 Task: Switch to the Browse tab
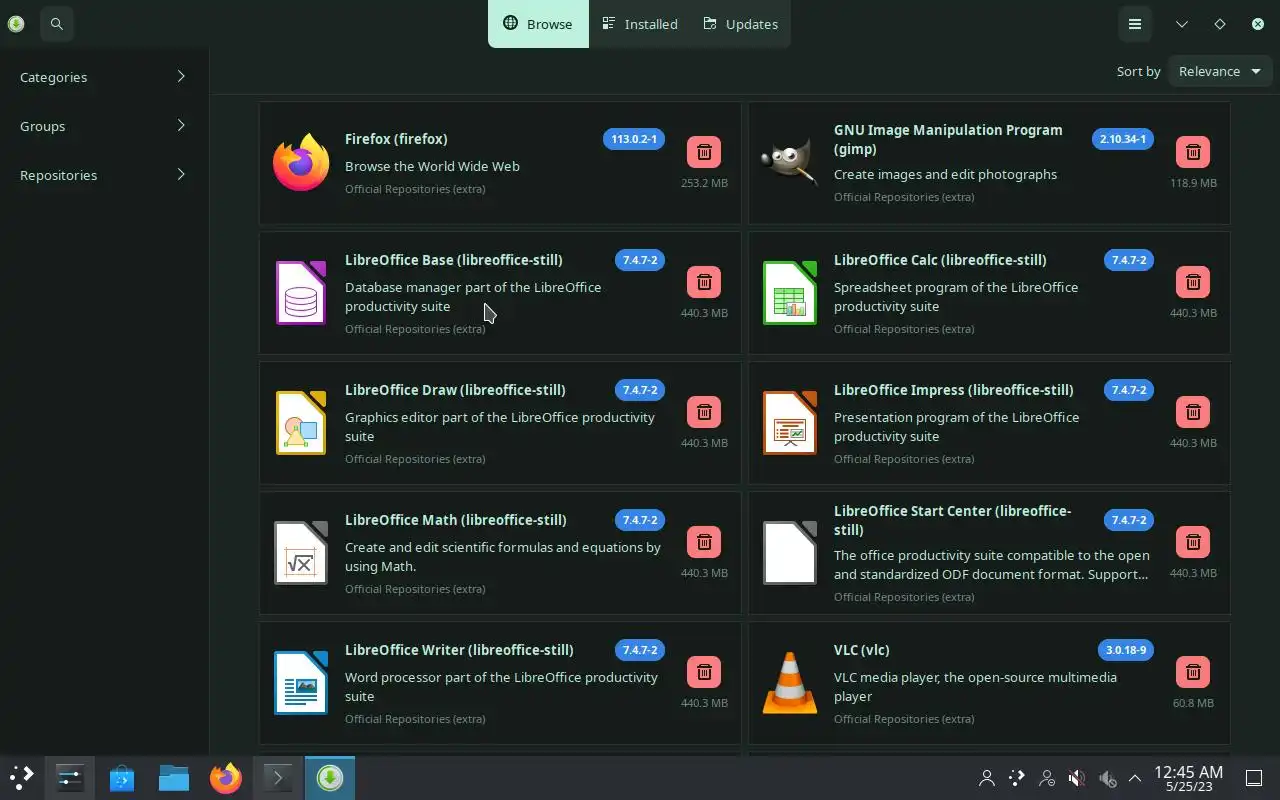click(x=538, y=24)
